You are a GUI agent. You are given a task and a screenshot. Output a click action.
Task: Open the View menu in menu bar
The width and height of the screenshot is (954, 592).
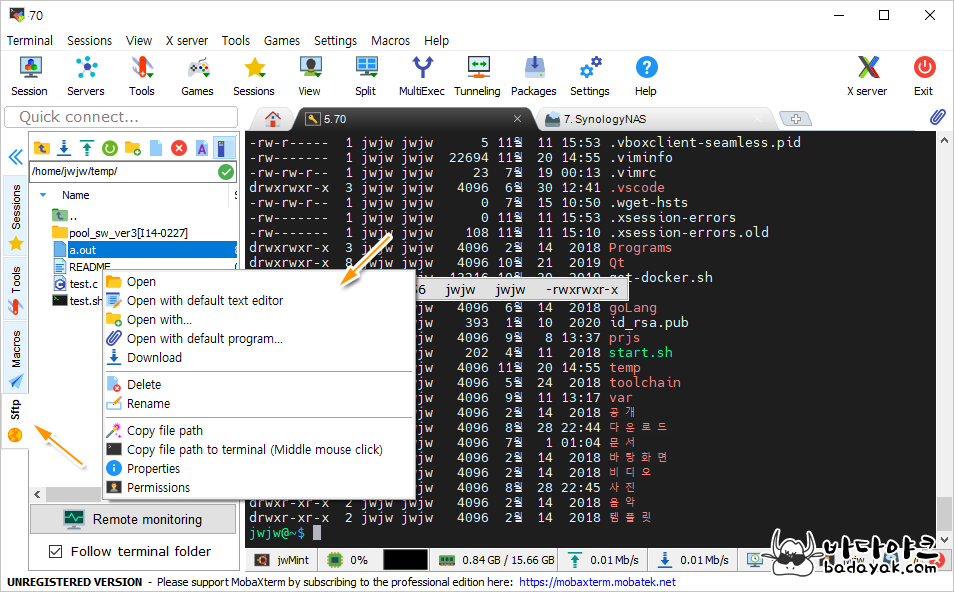point(139,41)
